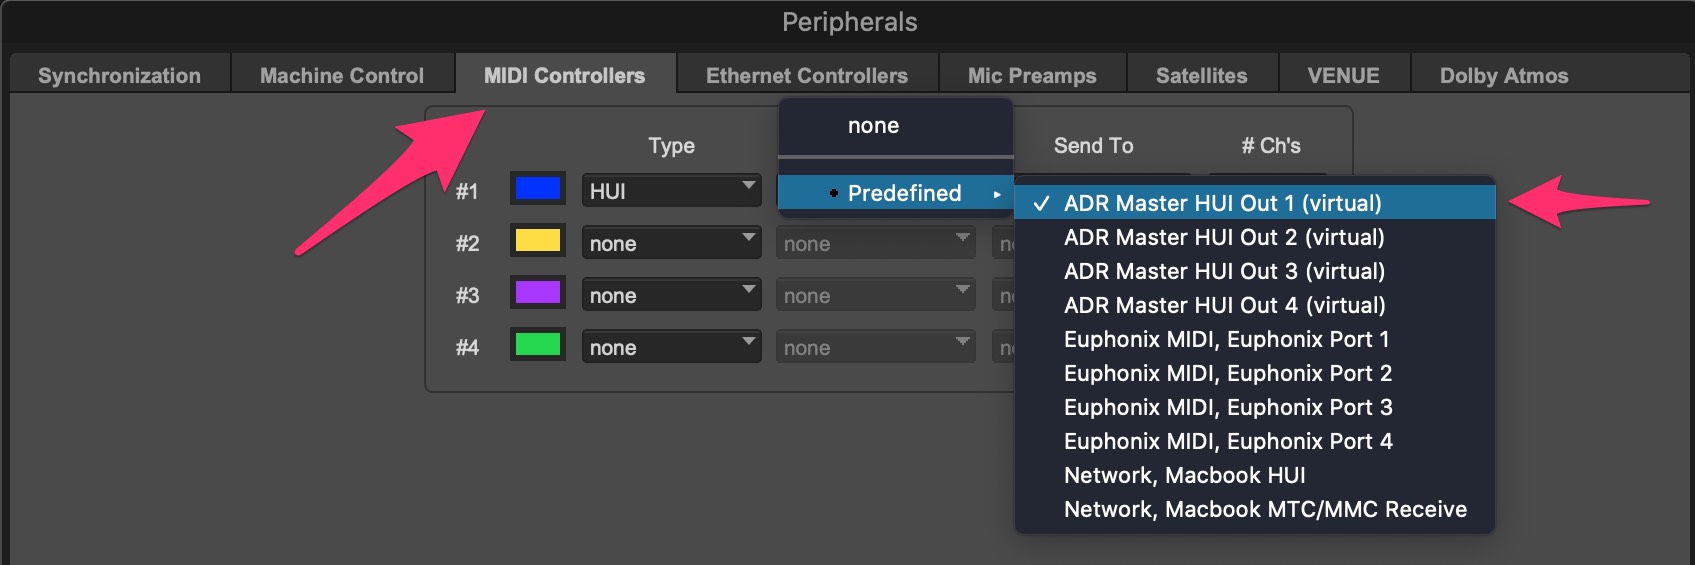Open the disabled Receive From dropdown in row #2
The width and height of the screenshot is (1695, 565).
[x=875, y=243]
